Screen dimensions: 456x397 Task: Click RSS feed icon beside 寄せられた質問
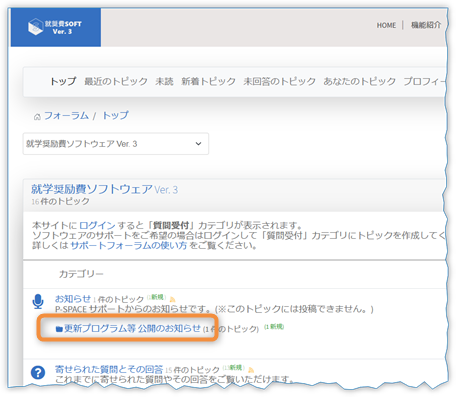click(251, 370)
